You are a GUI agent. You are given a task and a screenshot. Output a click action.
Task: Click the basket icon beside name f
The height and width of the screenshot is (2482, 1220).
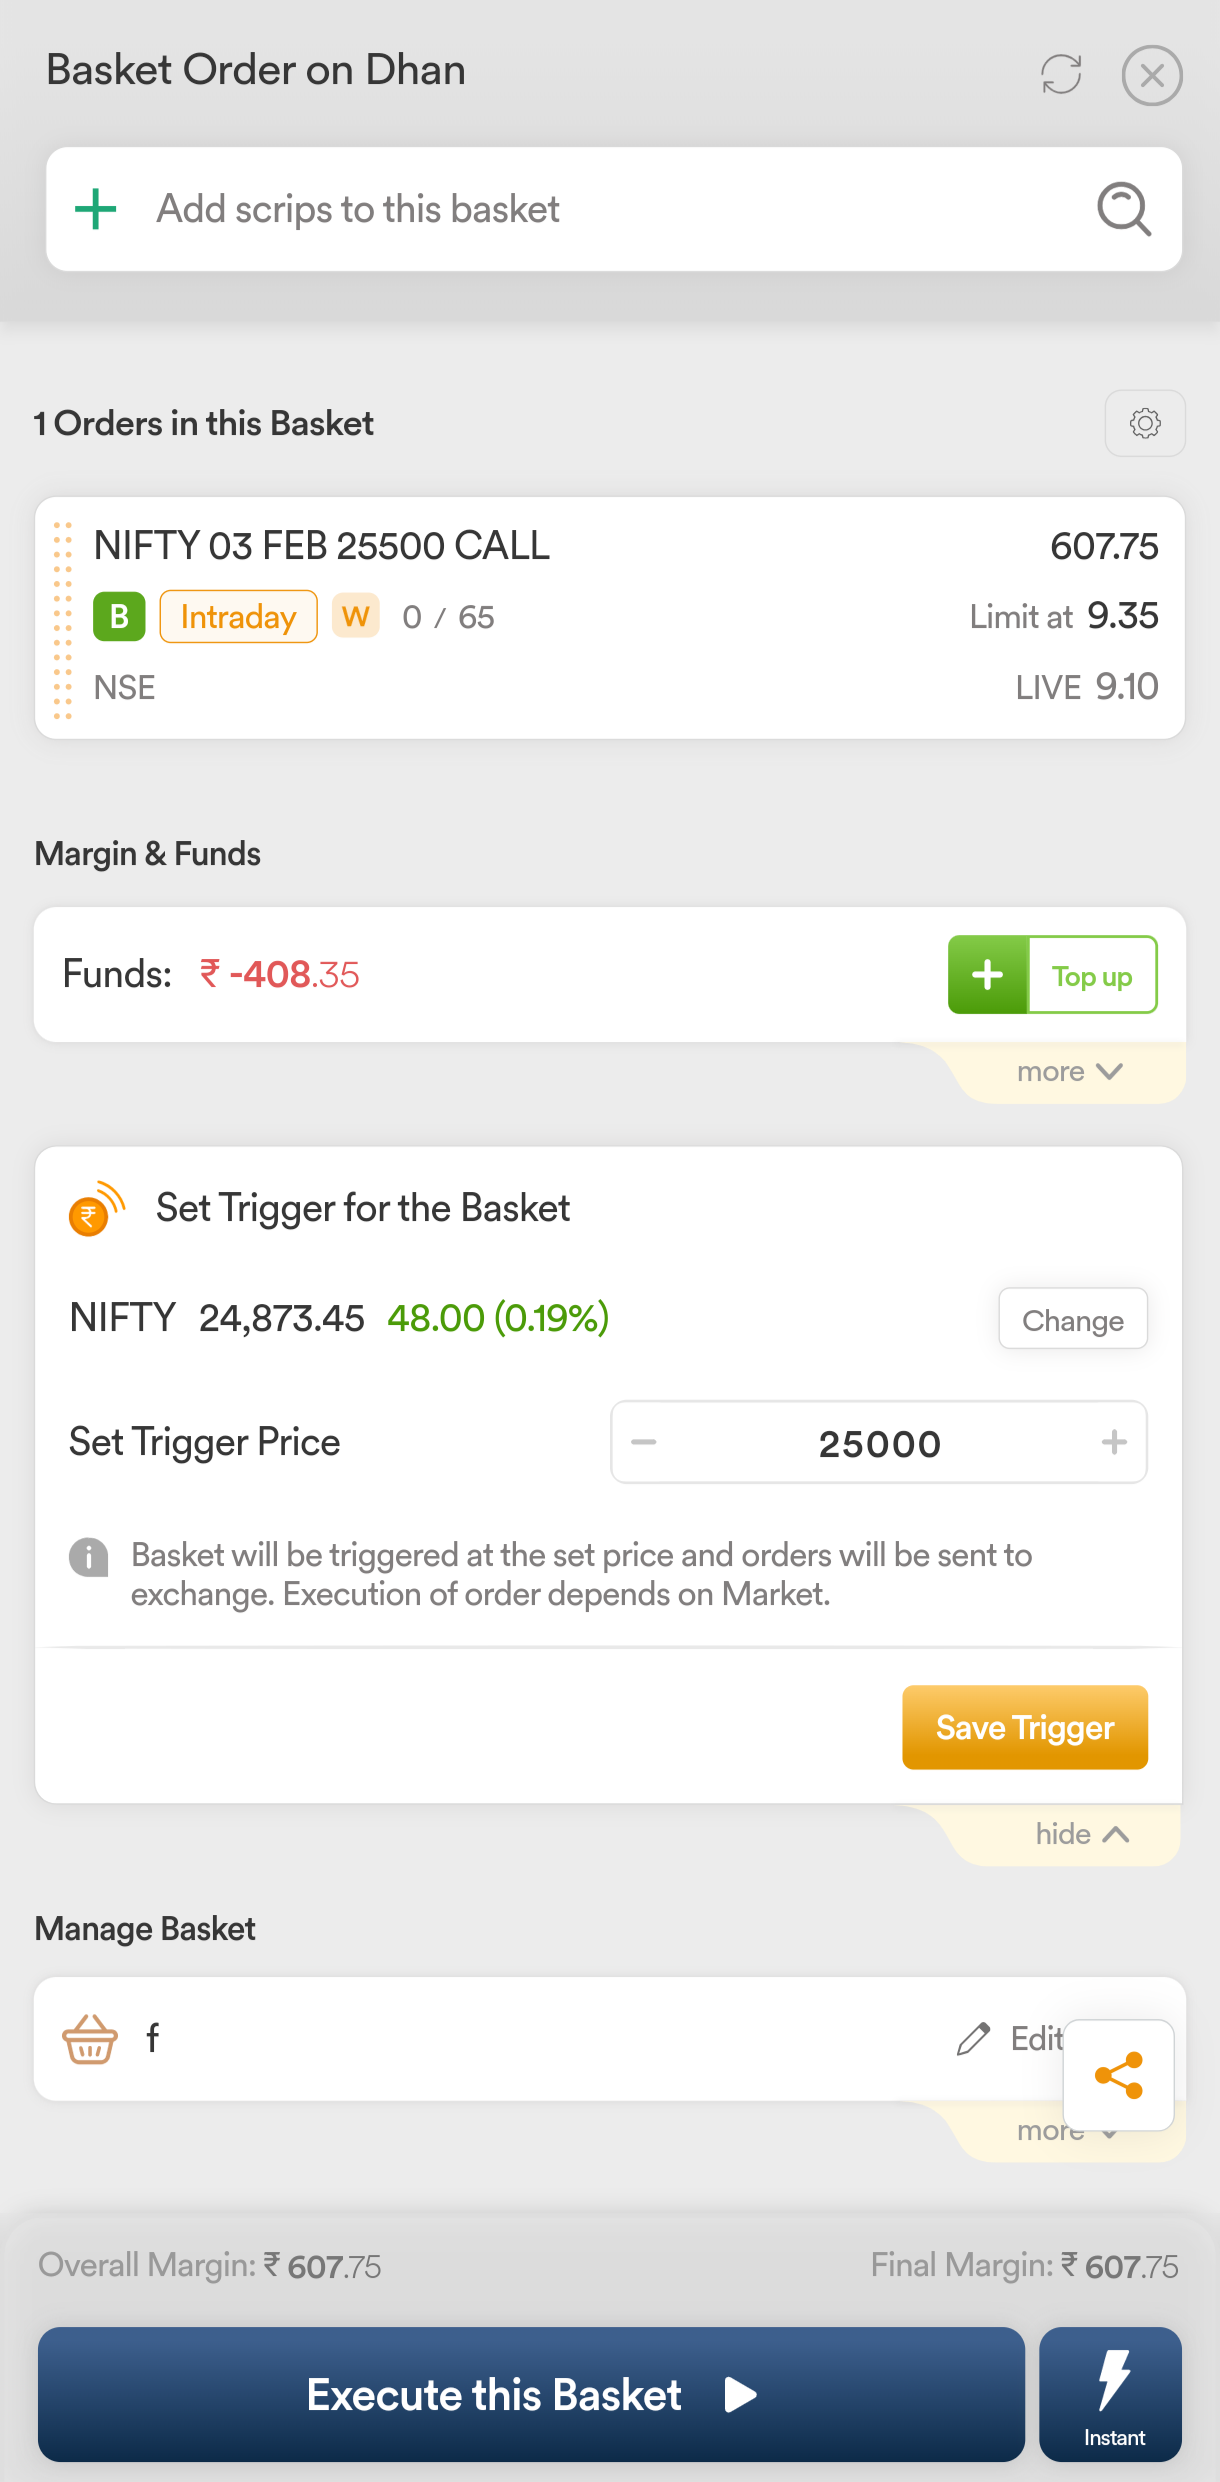[x=90, y=2038]
